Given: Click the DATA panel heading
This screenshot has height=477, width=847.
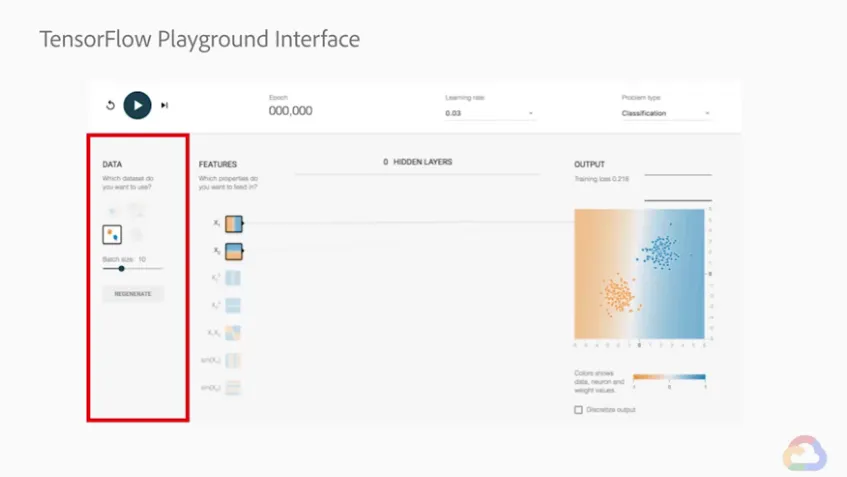Looking at the screenshot, I should (x=112, y=164).
